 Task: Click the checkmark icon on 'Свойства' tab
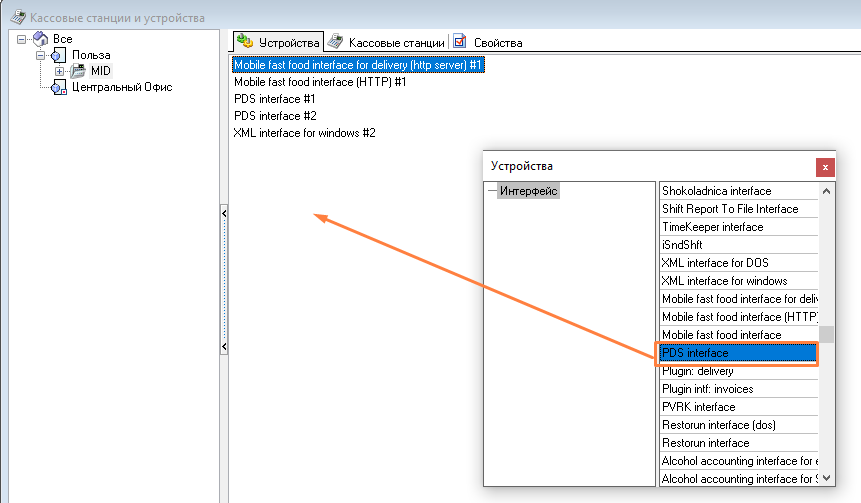coord(460,42)
